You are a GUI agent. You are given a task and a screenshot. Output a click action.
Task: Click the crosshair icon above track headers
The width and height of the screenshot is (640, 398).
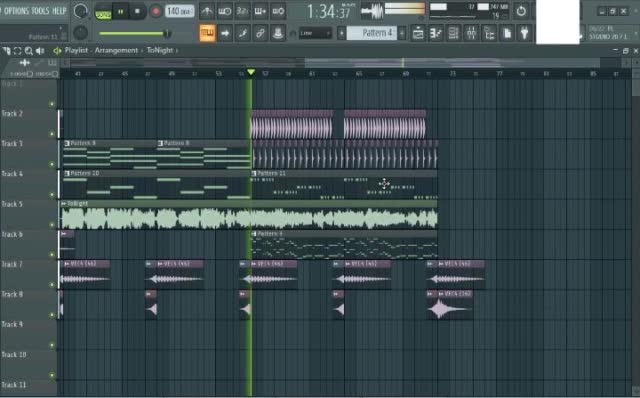24,62
